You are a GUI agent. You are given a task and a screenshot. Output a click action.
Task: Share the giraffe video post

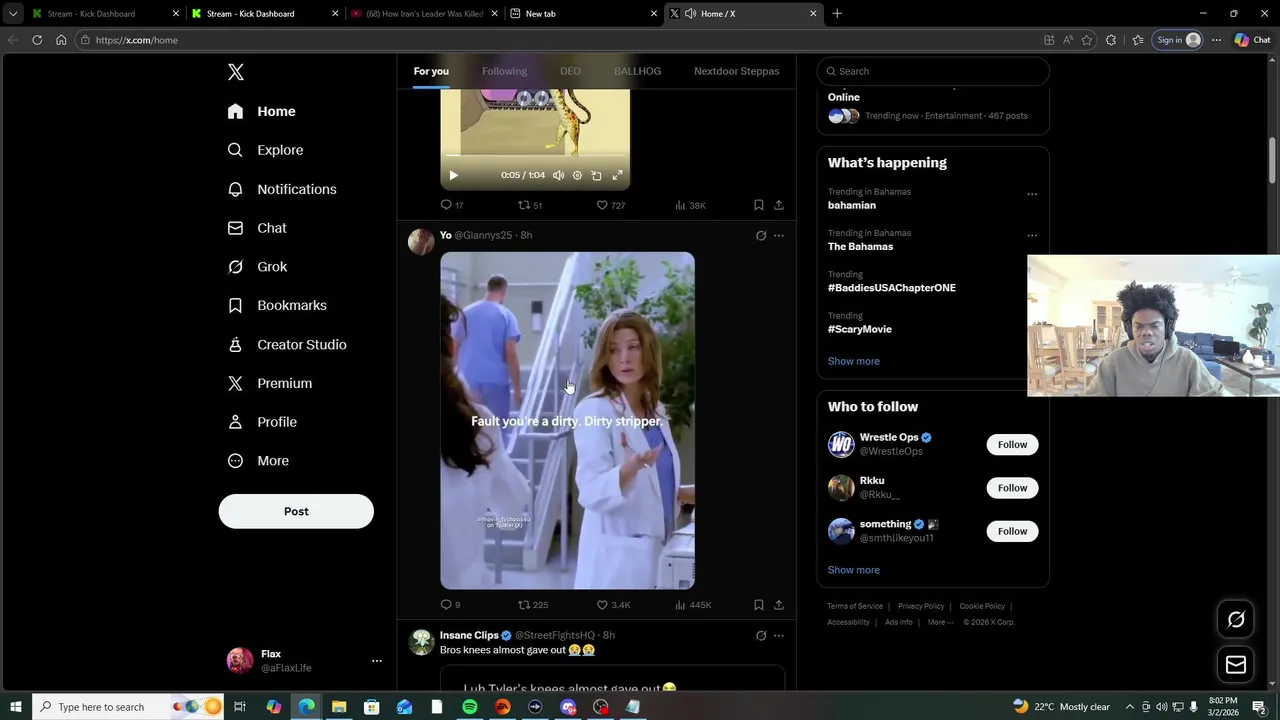click(779, 205)
